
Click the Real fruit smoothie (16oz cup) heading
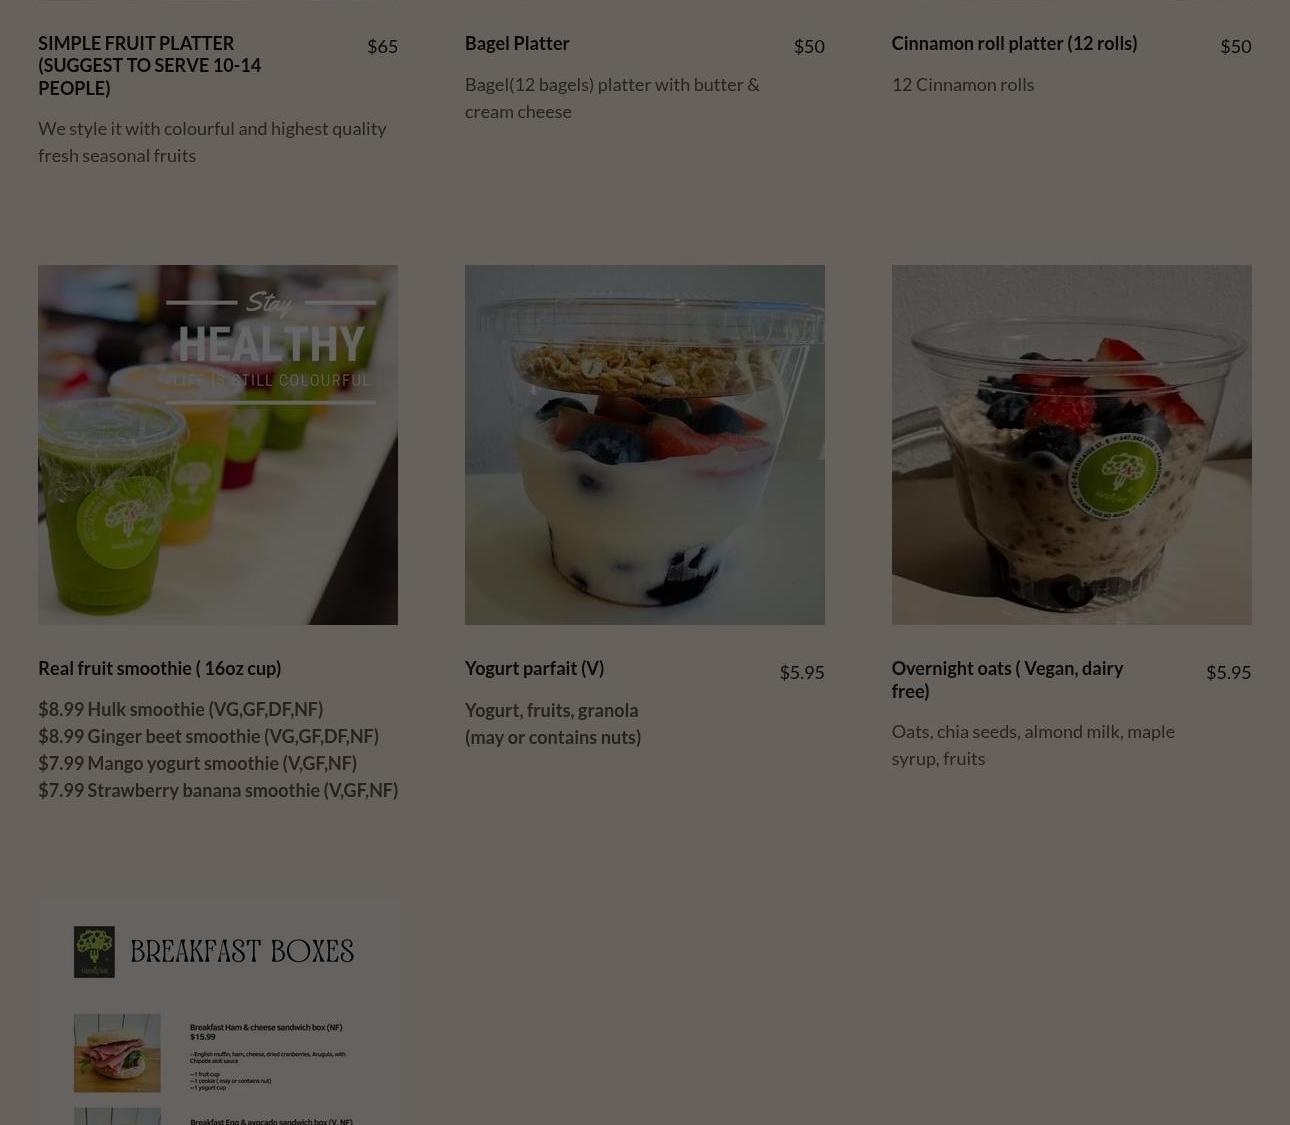(x=160, y=668)
